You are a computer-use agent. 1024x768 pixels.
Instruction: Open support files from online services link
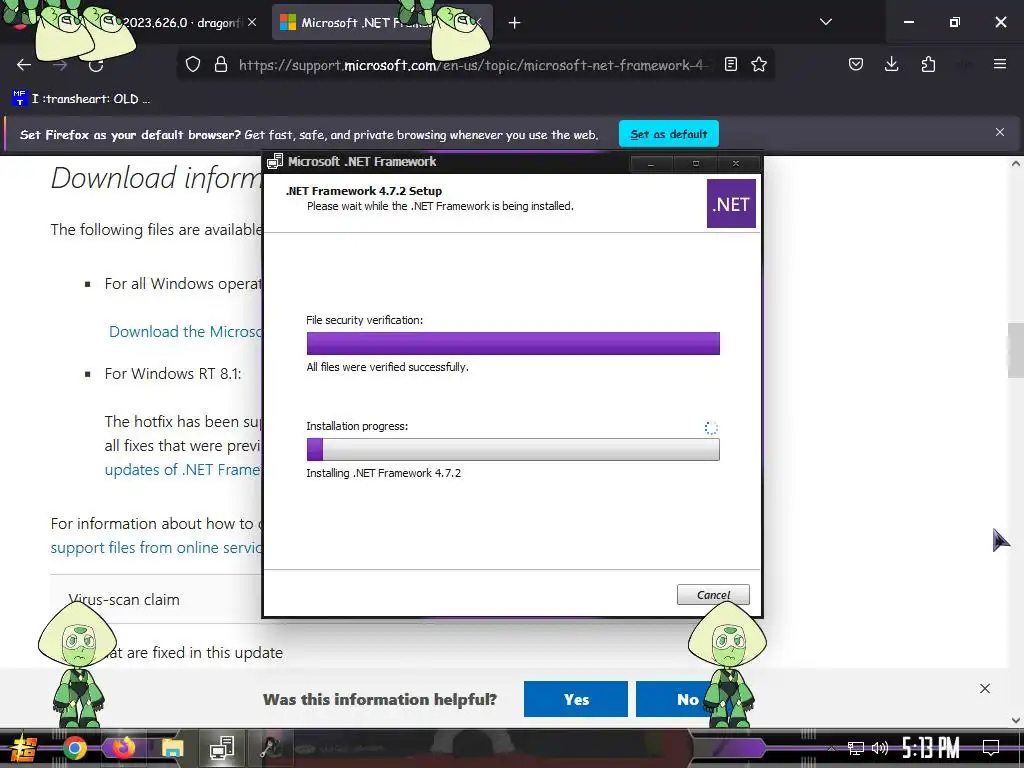click(157, 547)
